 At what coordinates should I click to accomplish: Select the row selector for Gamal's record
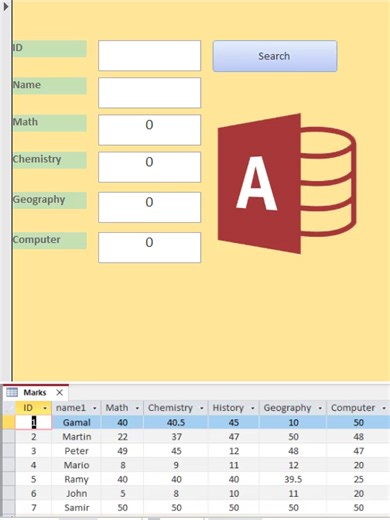(x=8, y=422)
